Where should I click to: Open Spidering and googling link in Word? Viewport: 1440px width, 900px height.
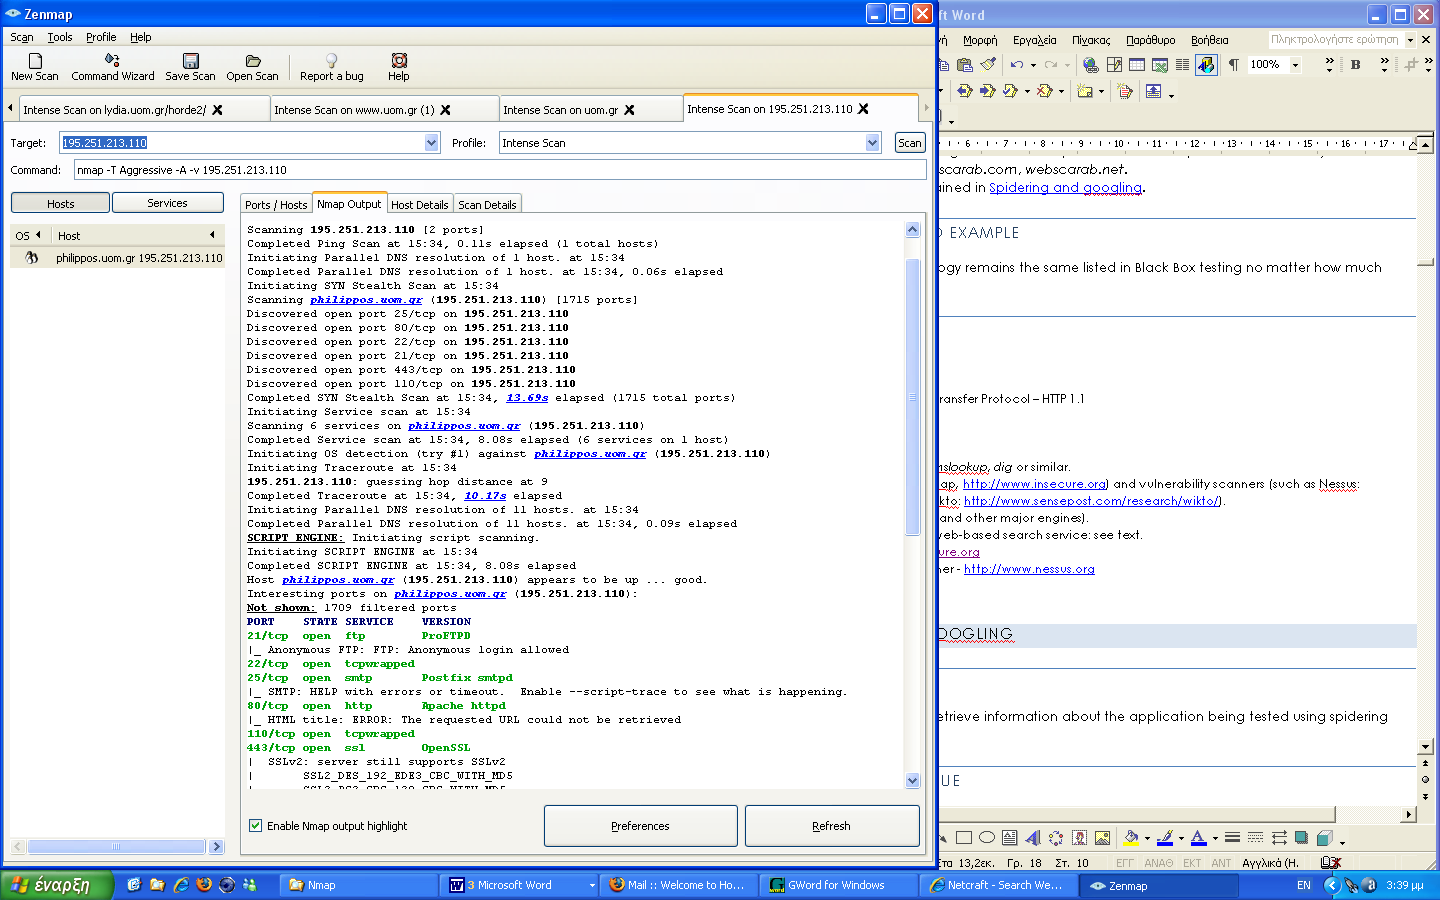[x=1065, y=187]
